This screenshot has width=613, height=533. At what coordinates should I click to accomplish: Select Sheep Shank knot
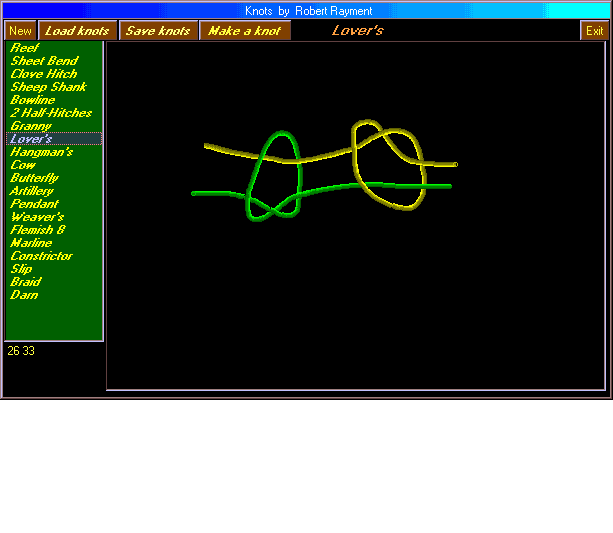coord(48,87)
